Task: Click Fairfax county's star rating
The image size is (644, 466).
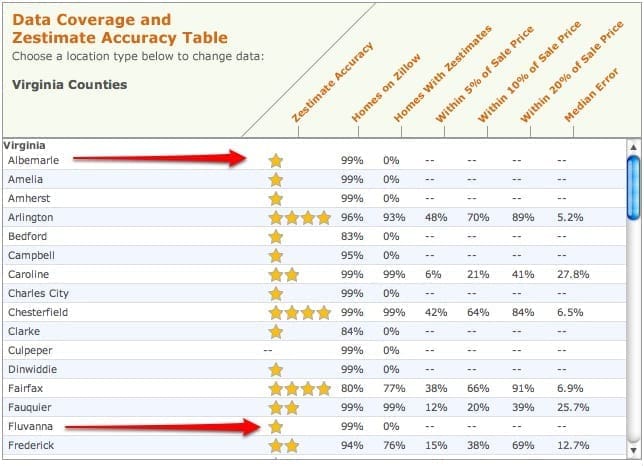Action: pos(300,388)
